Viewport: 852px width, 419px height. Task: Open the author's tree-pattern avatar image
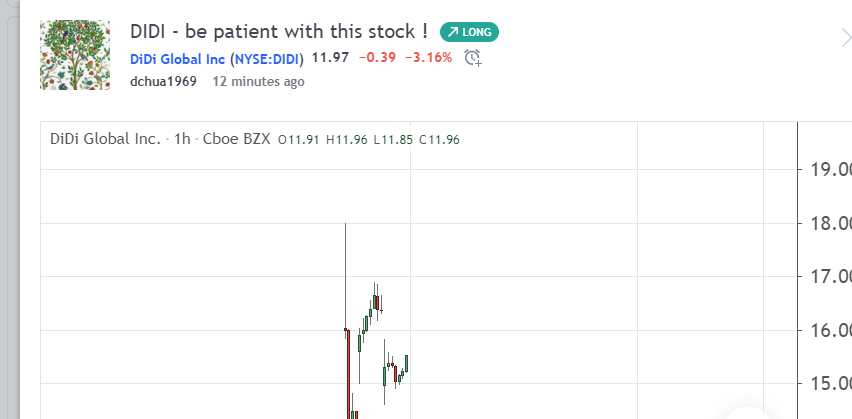click(x=75, y=55)
